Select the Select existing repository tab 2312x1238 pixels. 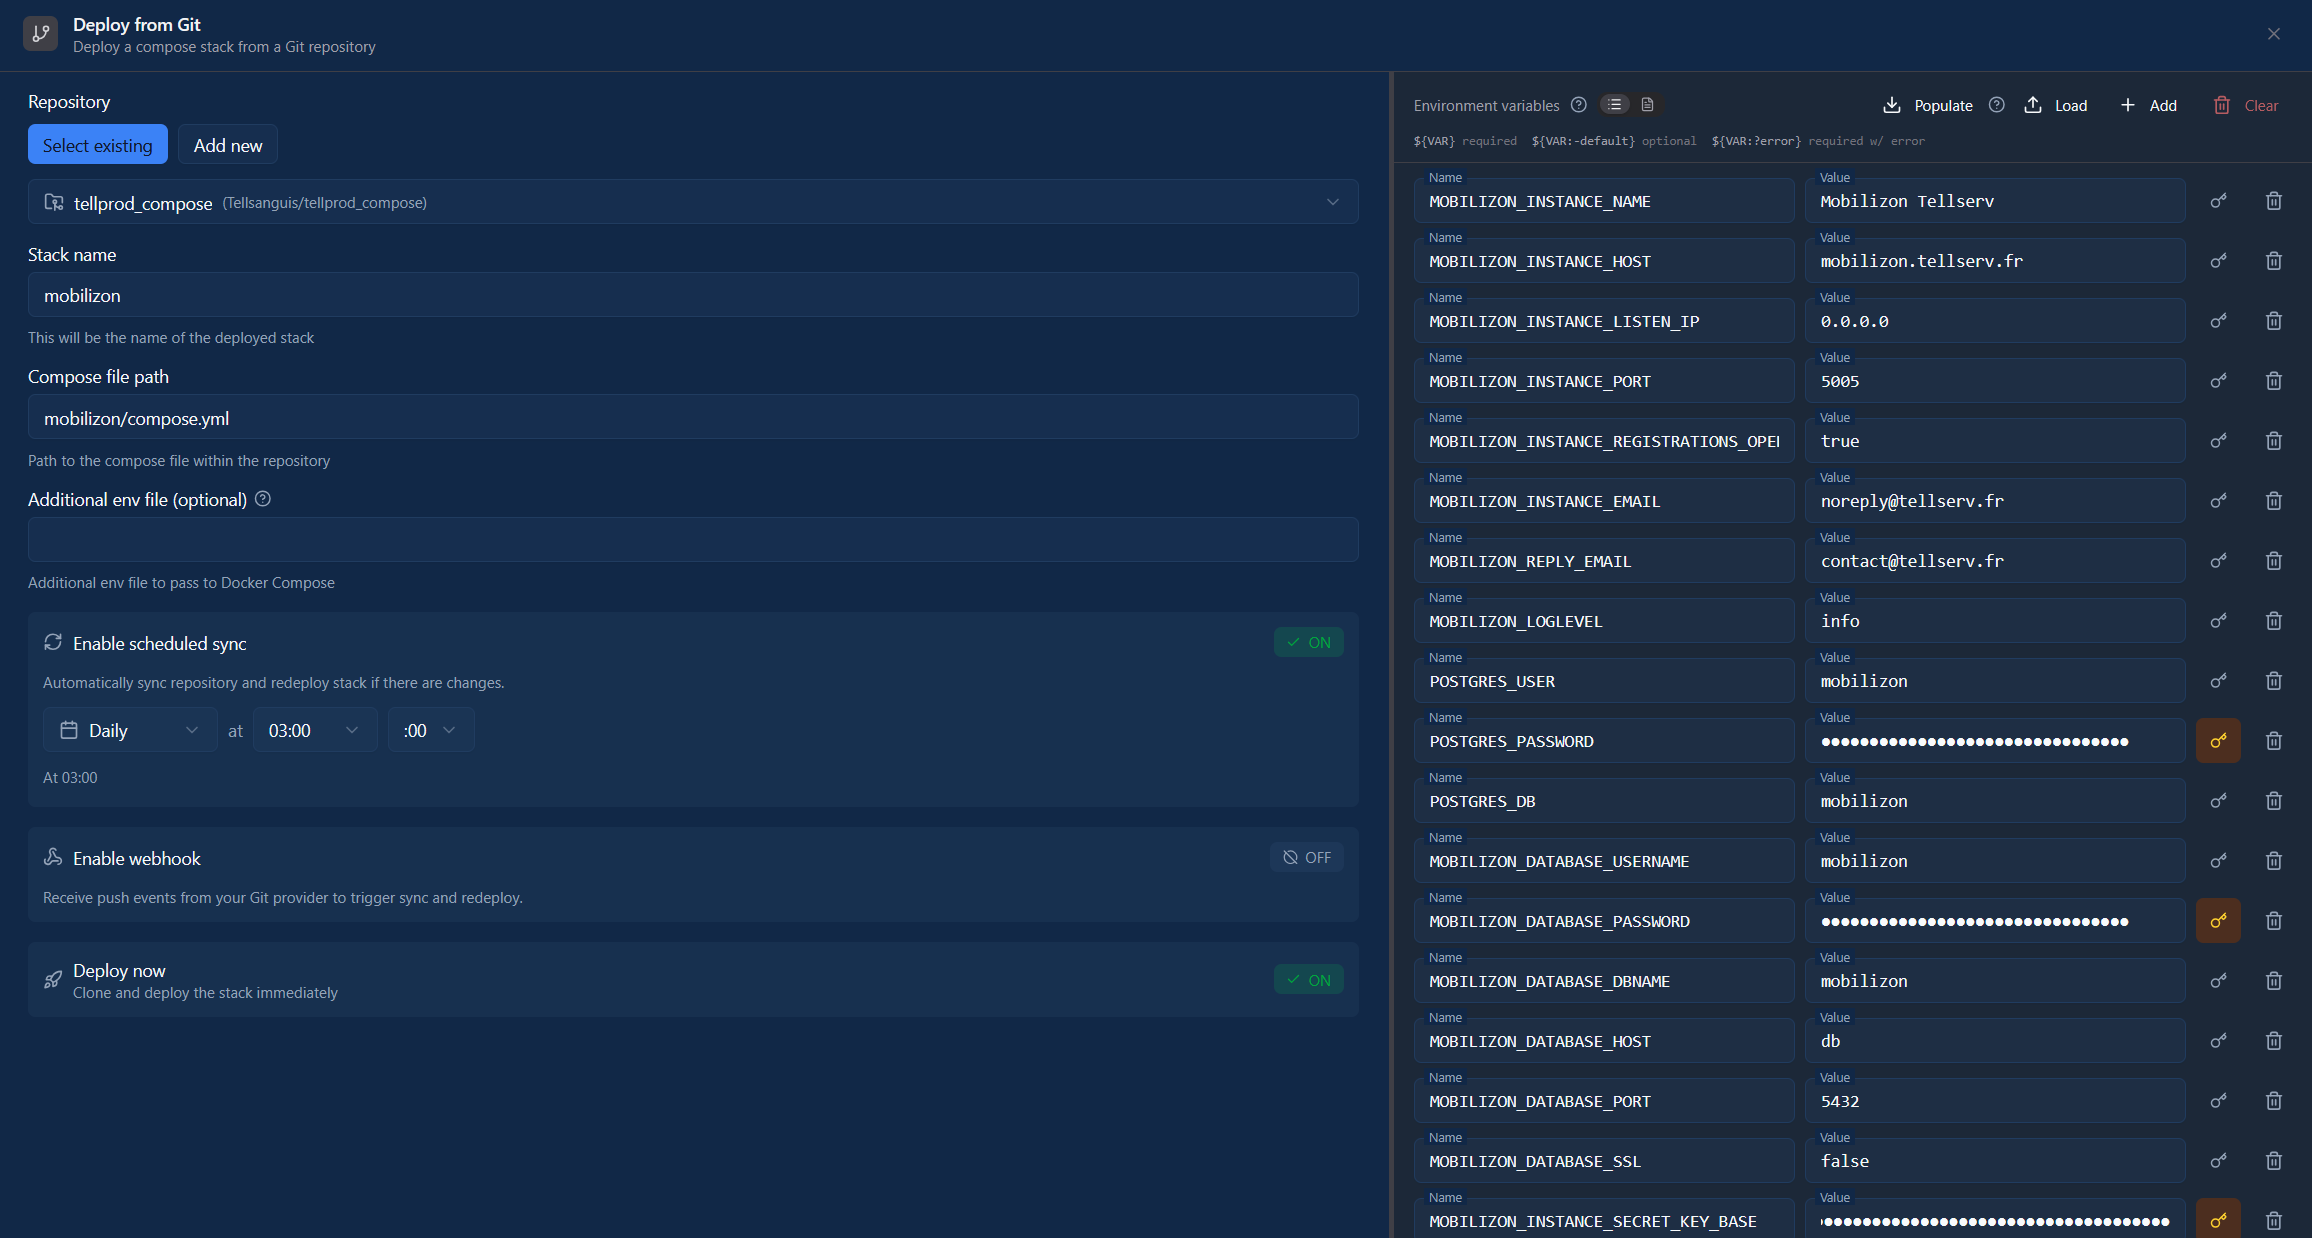(x=97, y=144)
